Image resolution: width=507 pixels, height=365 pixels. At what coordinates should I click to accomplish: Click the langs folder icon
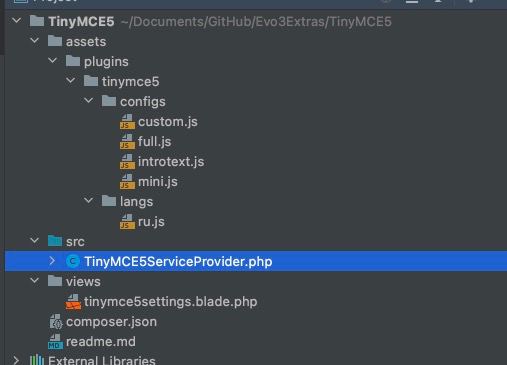click(109, 201)
